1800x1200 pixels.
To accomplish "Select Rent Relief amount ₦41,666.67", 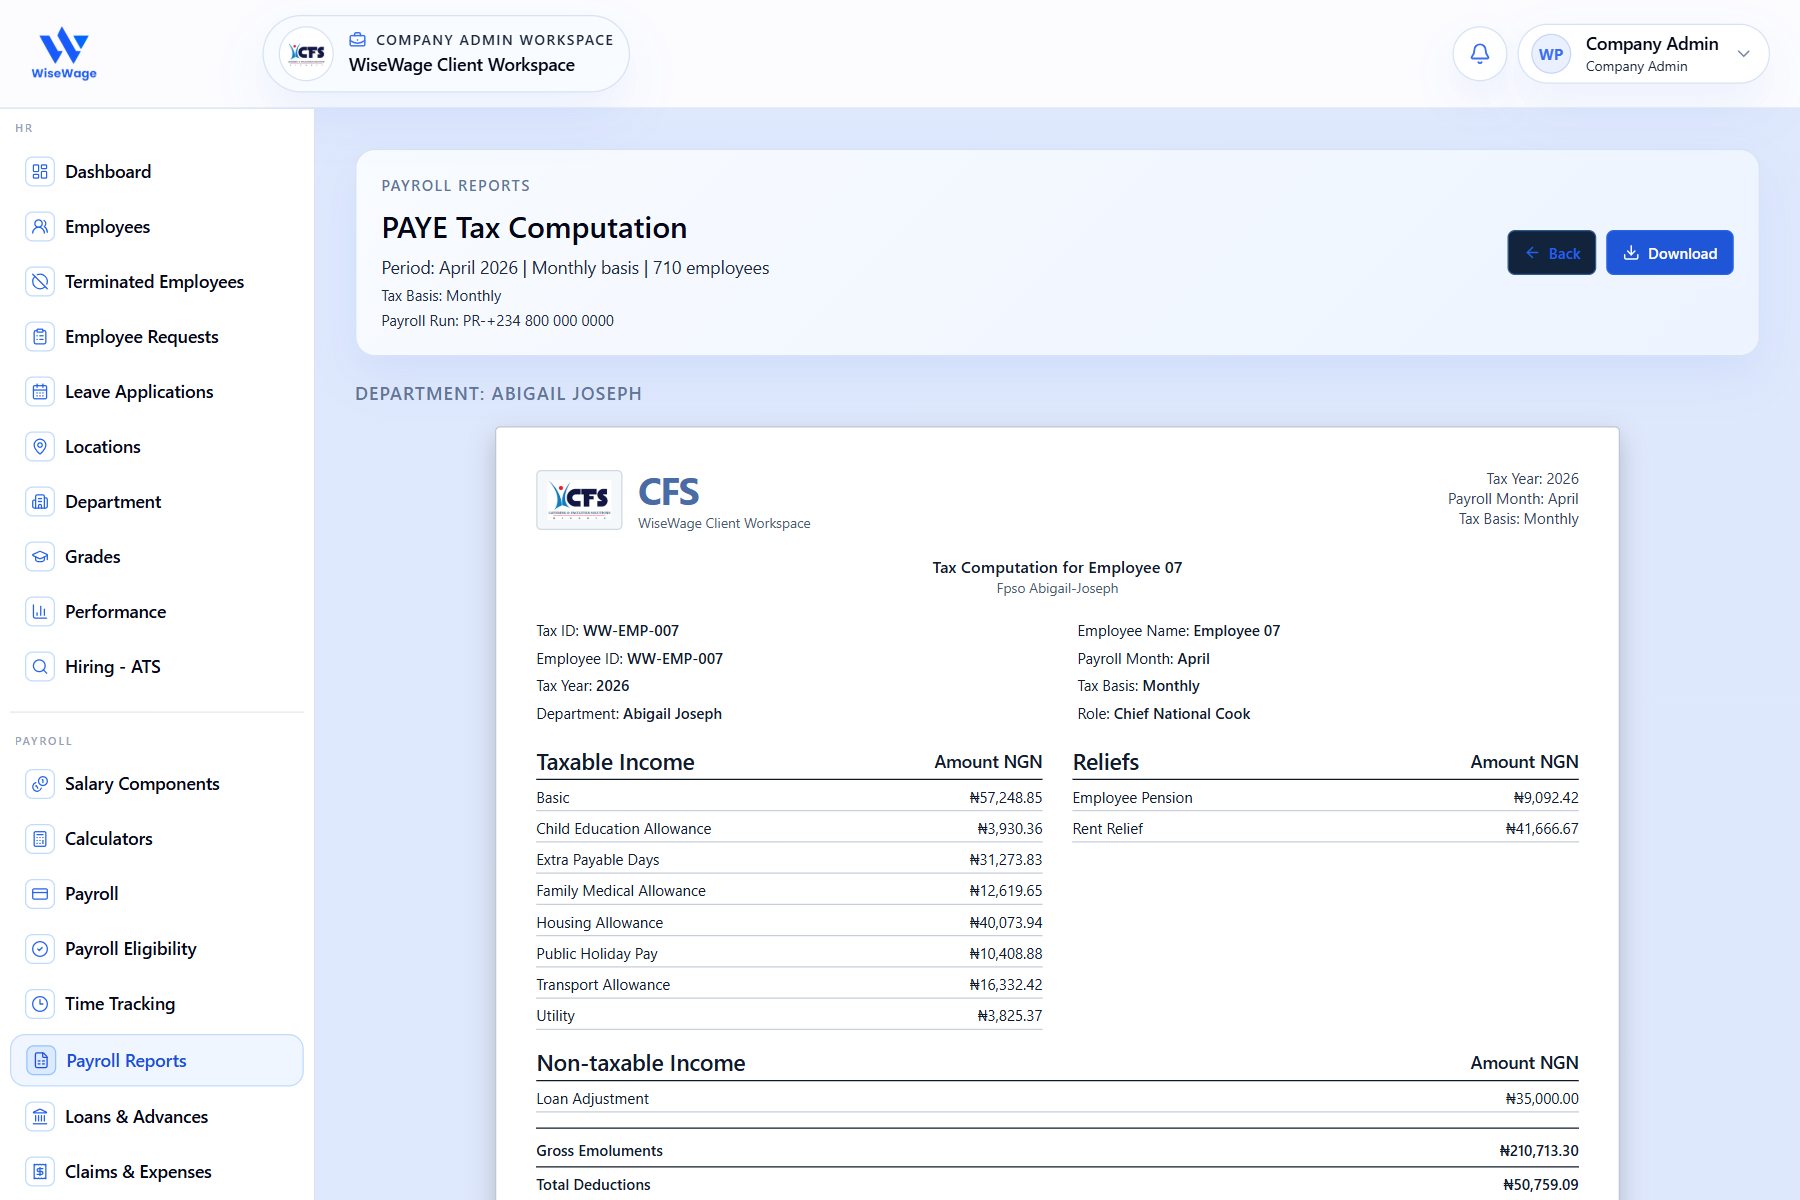I will [1541, 829].
